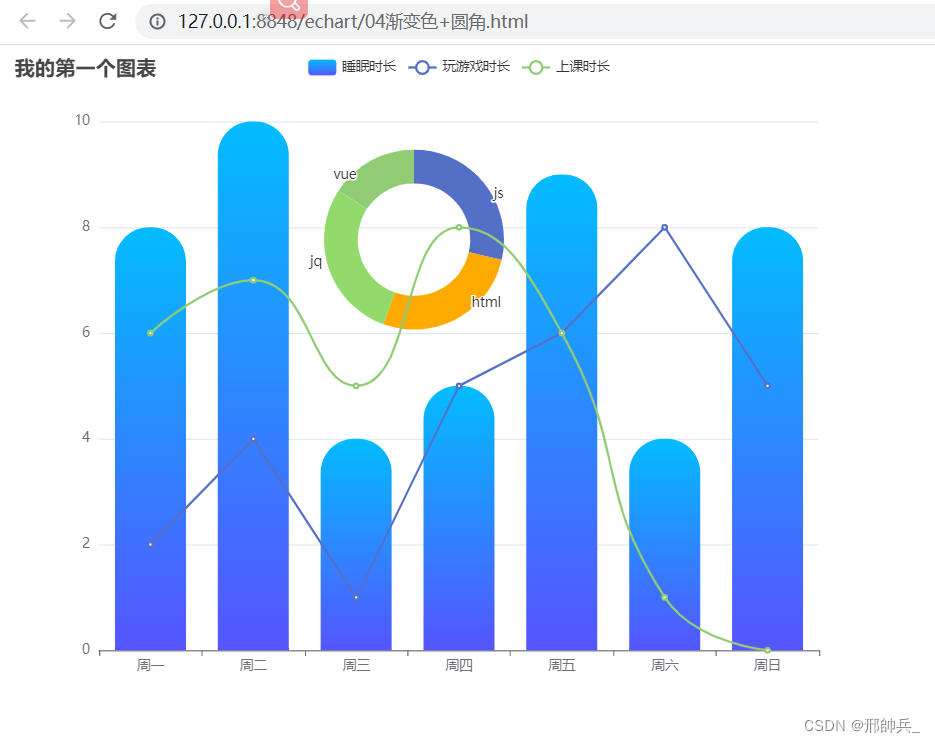This screenshot has height=743, width=935.
Task: Click the green line point at 周一
Action: [x=150, y=333]
